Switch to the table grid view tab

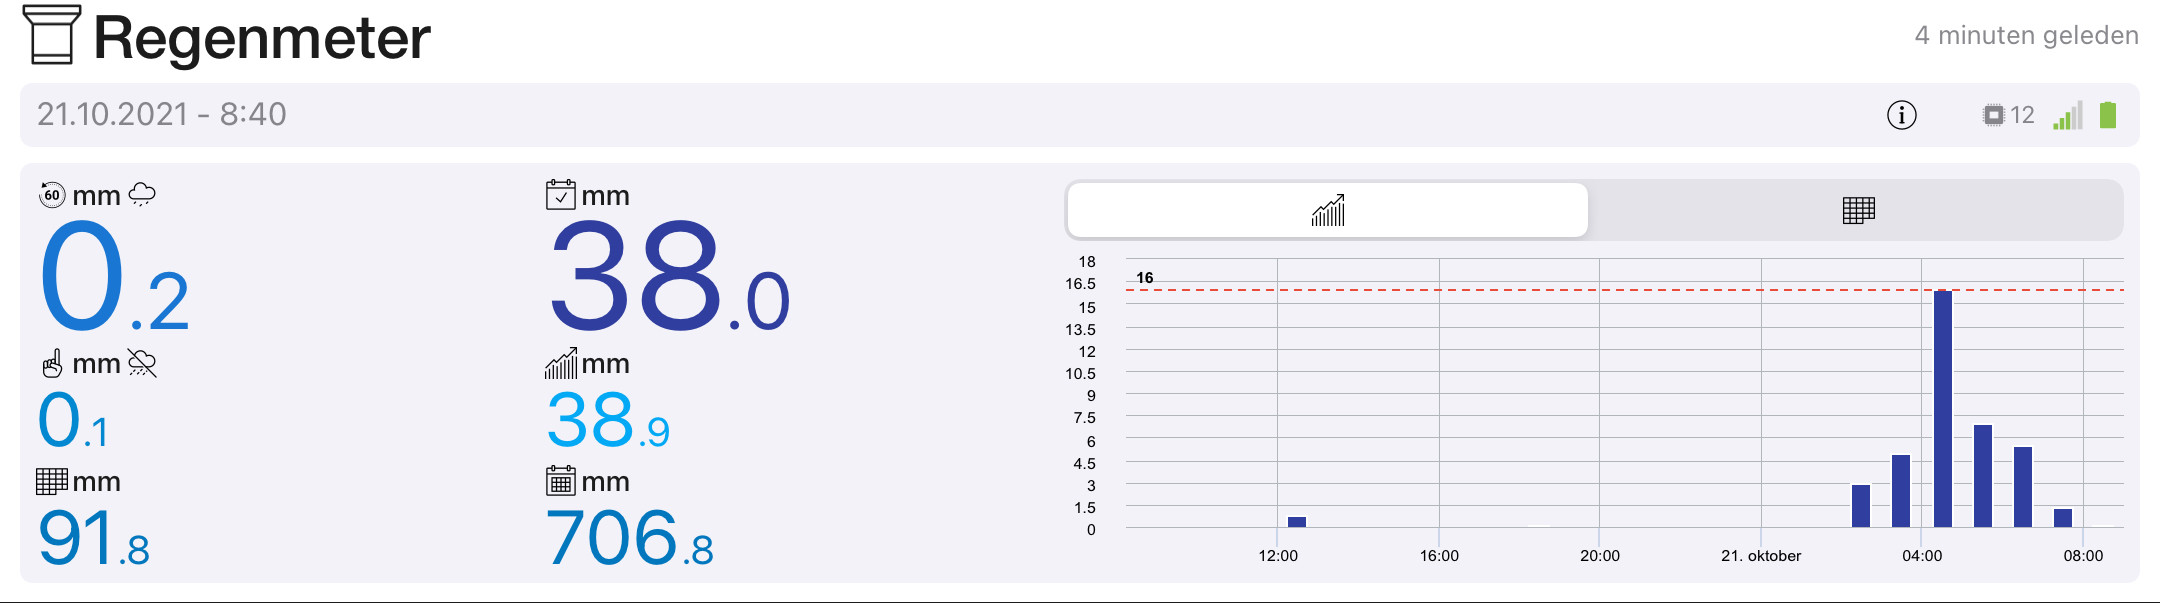point(1858,211)
